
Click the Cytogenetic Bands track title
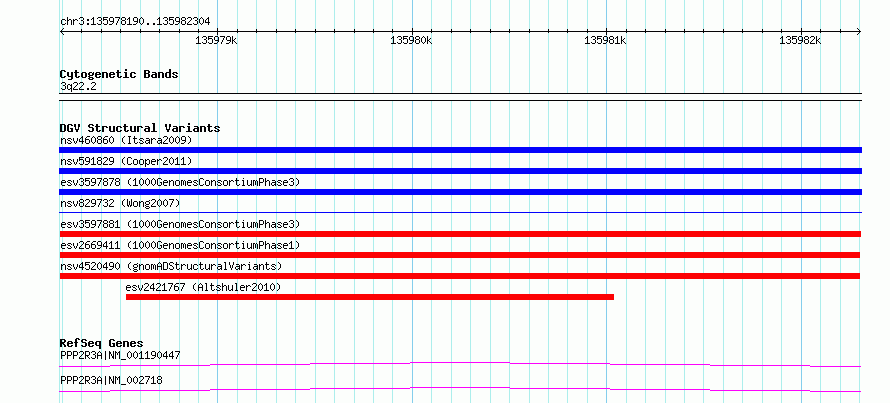tap(119, 74)
